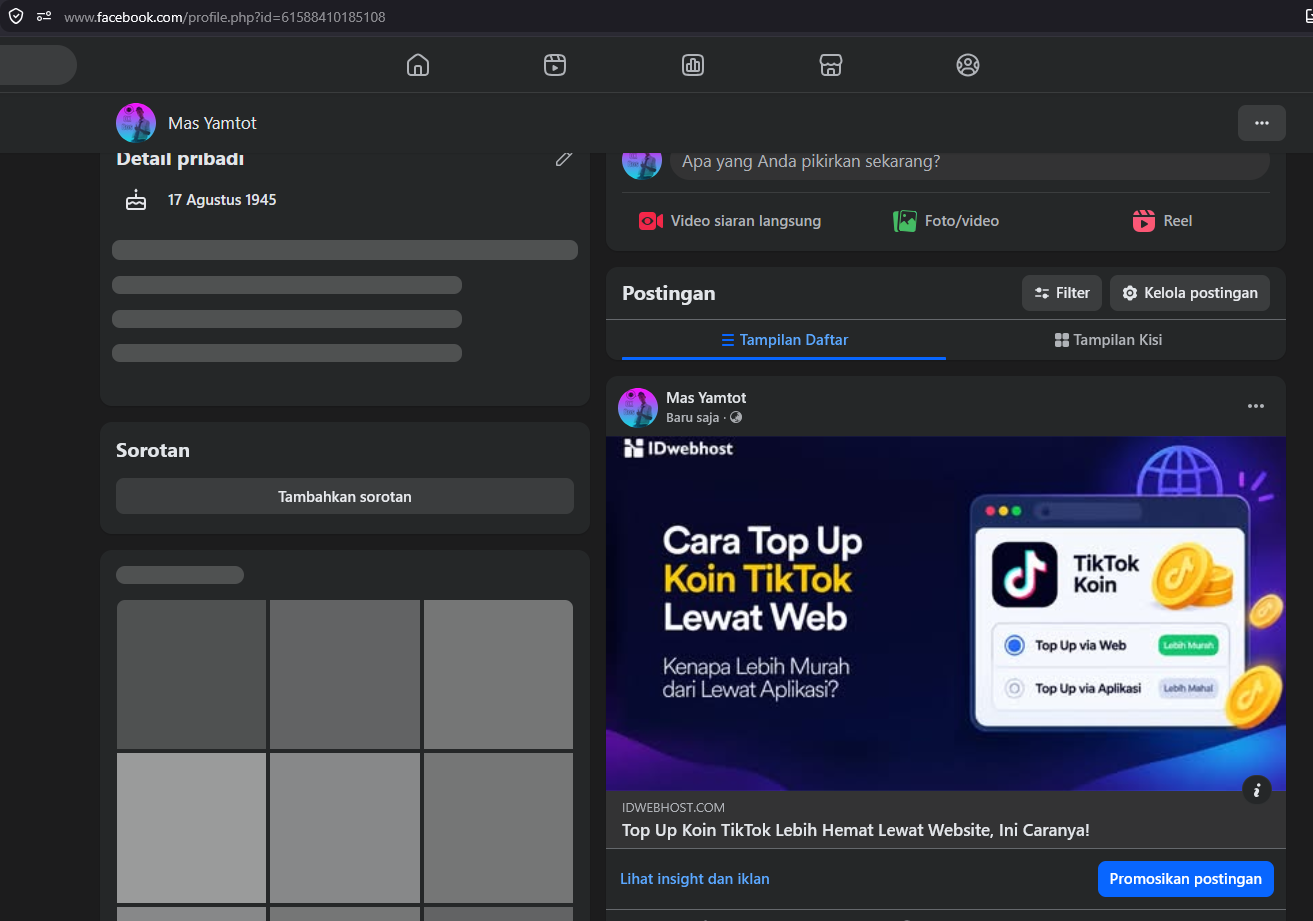
Task: Switch to Tampilan Daftar tab
Action: pyautogui.click(x=784, y=340)
